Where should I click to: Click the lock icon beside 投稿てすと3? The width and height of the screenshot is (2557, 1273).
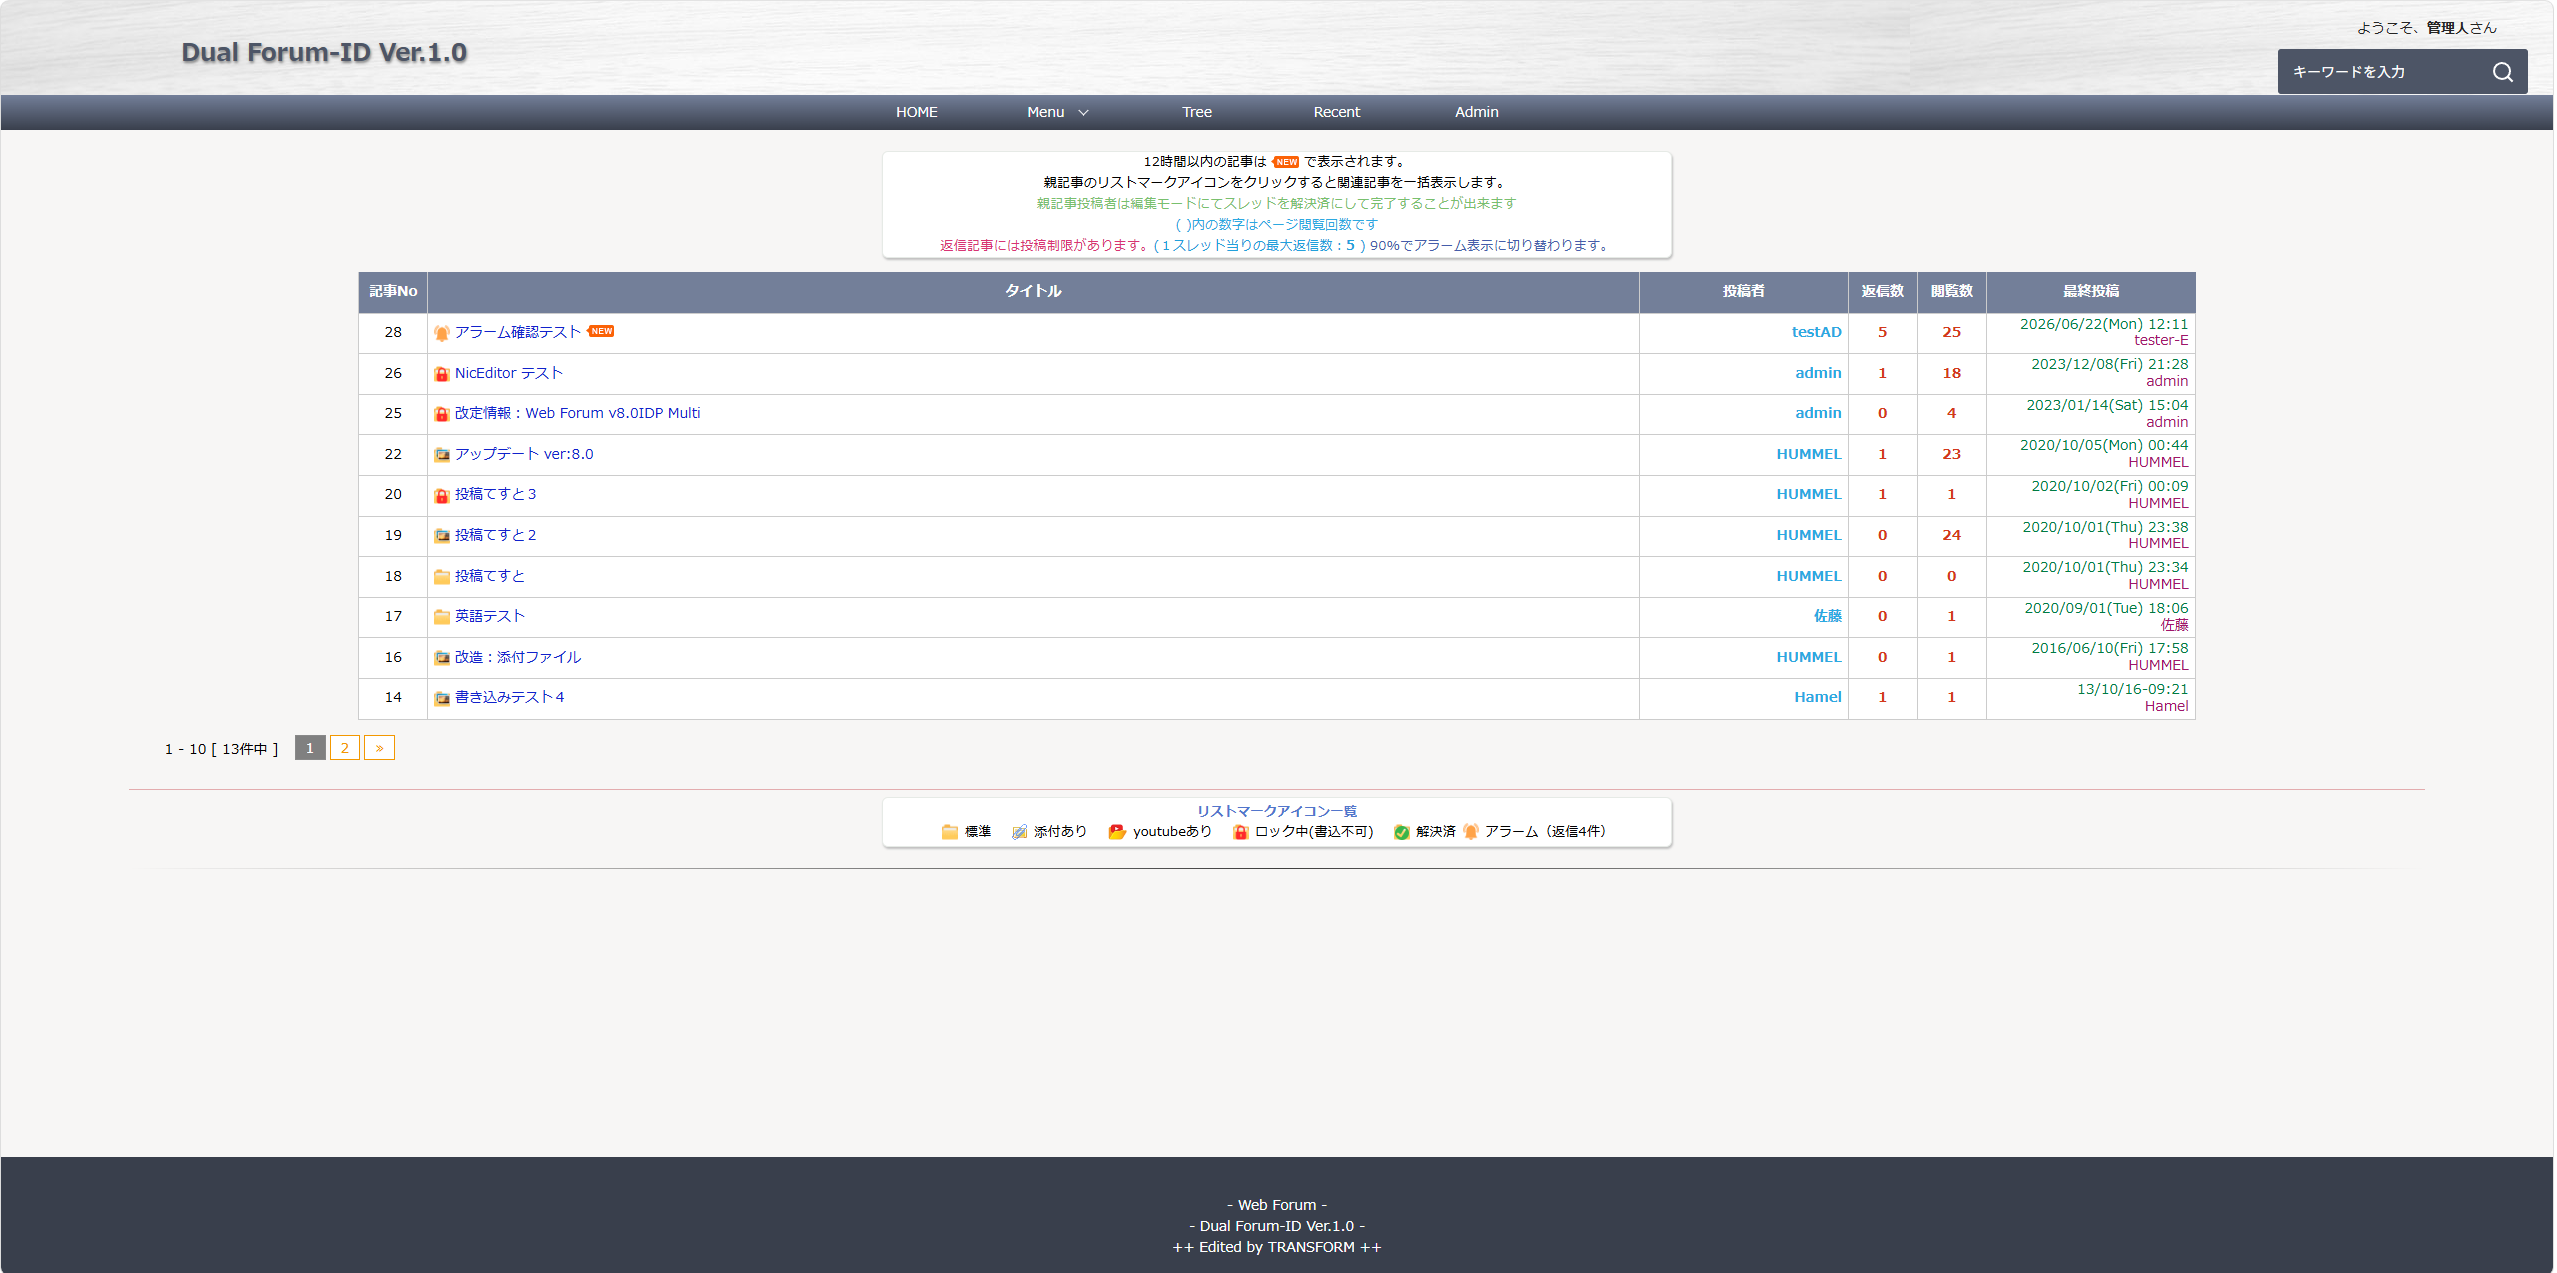coord(441,495)
